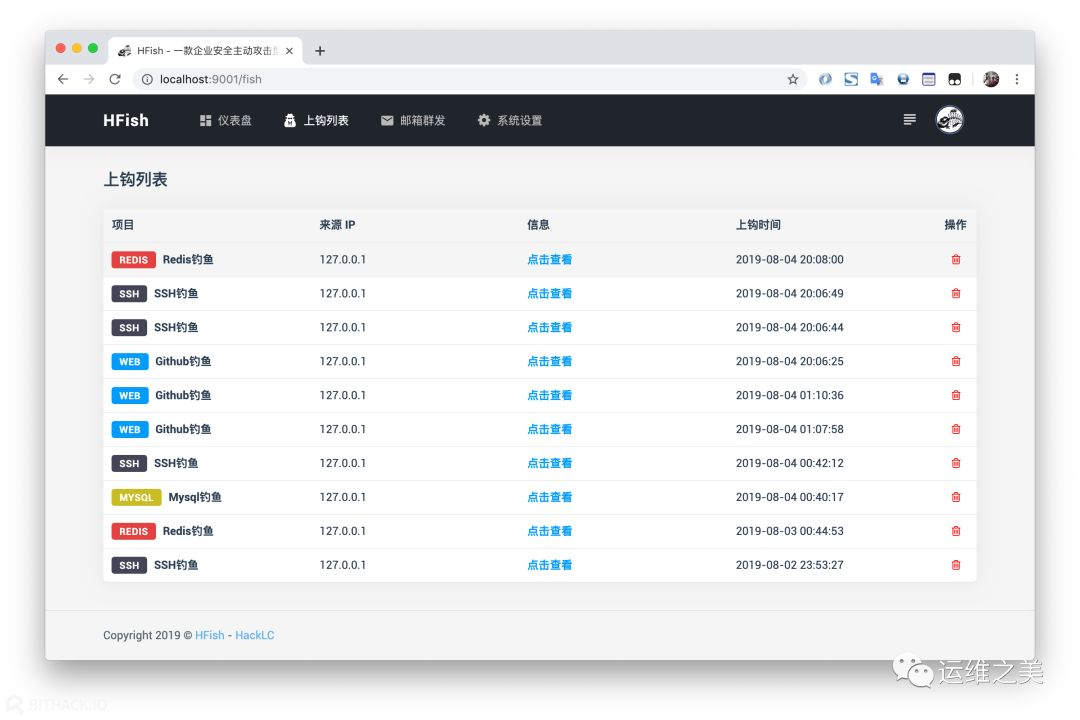The width and height of the screenshot is (1080, 720).
Task: Click the Google Translate extension icon
Action: pyautogui.click(x=876, y=79)
